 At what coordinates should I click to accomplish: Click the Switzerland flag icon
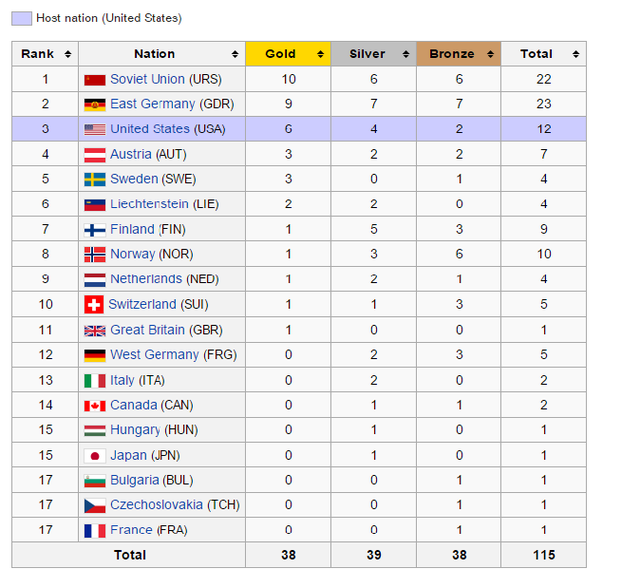[x=94, y=304]
